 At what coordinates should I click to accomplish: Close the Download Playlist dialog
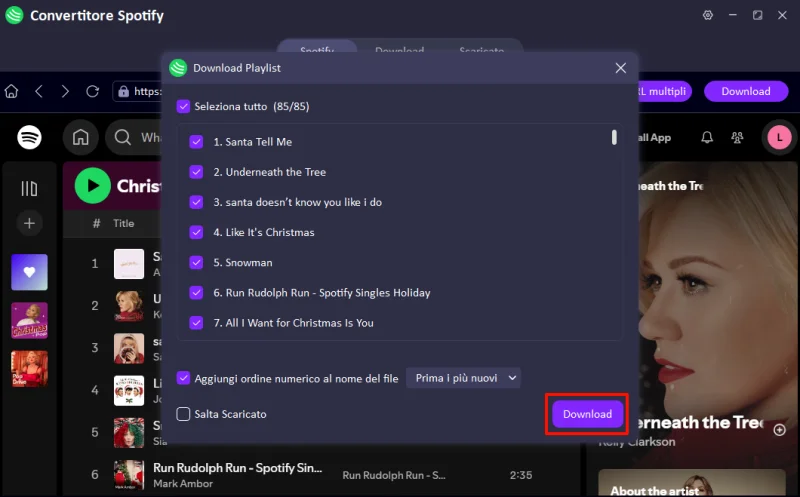(x=620, y=68)
